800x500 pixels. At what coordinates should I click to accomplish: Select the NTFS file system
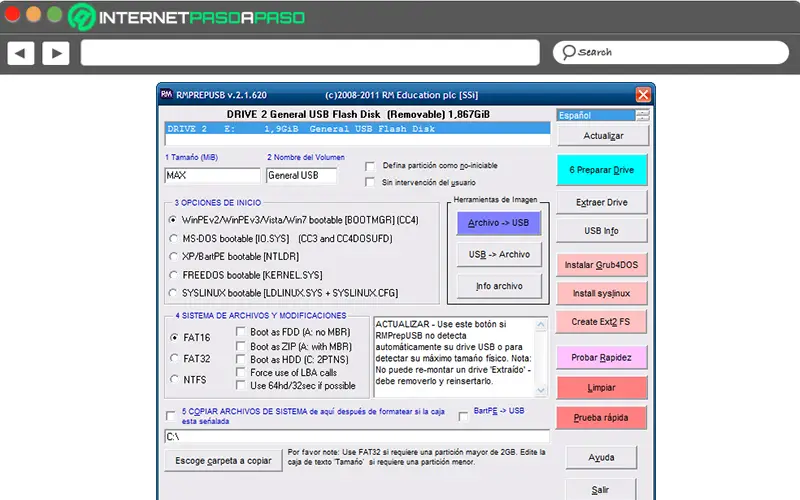[x=174, y=379]
